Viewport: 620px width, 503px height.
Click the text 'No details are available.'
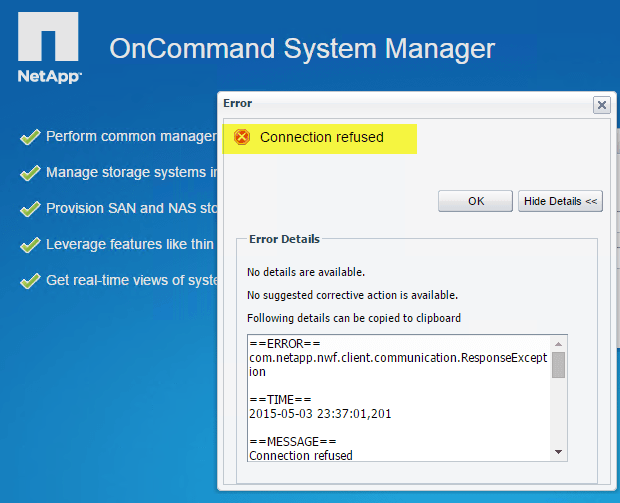pos(306,272)
